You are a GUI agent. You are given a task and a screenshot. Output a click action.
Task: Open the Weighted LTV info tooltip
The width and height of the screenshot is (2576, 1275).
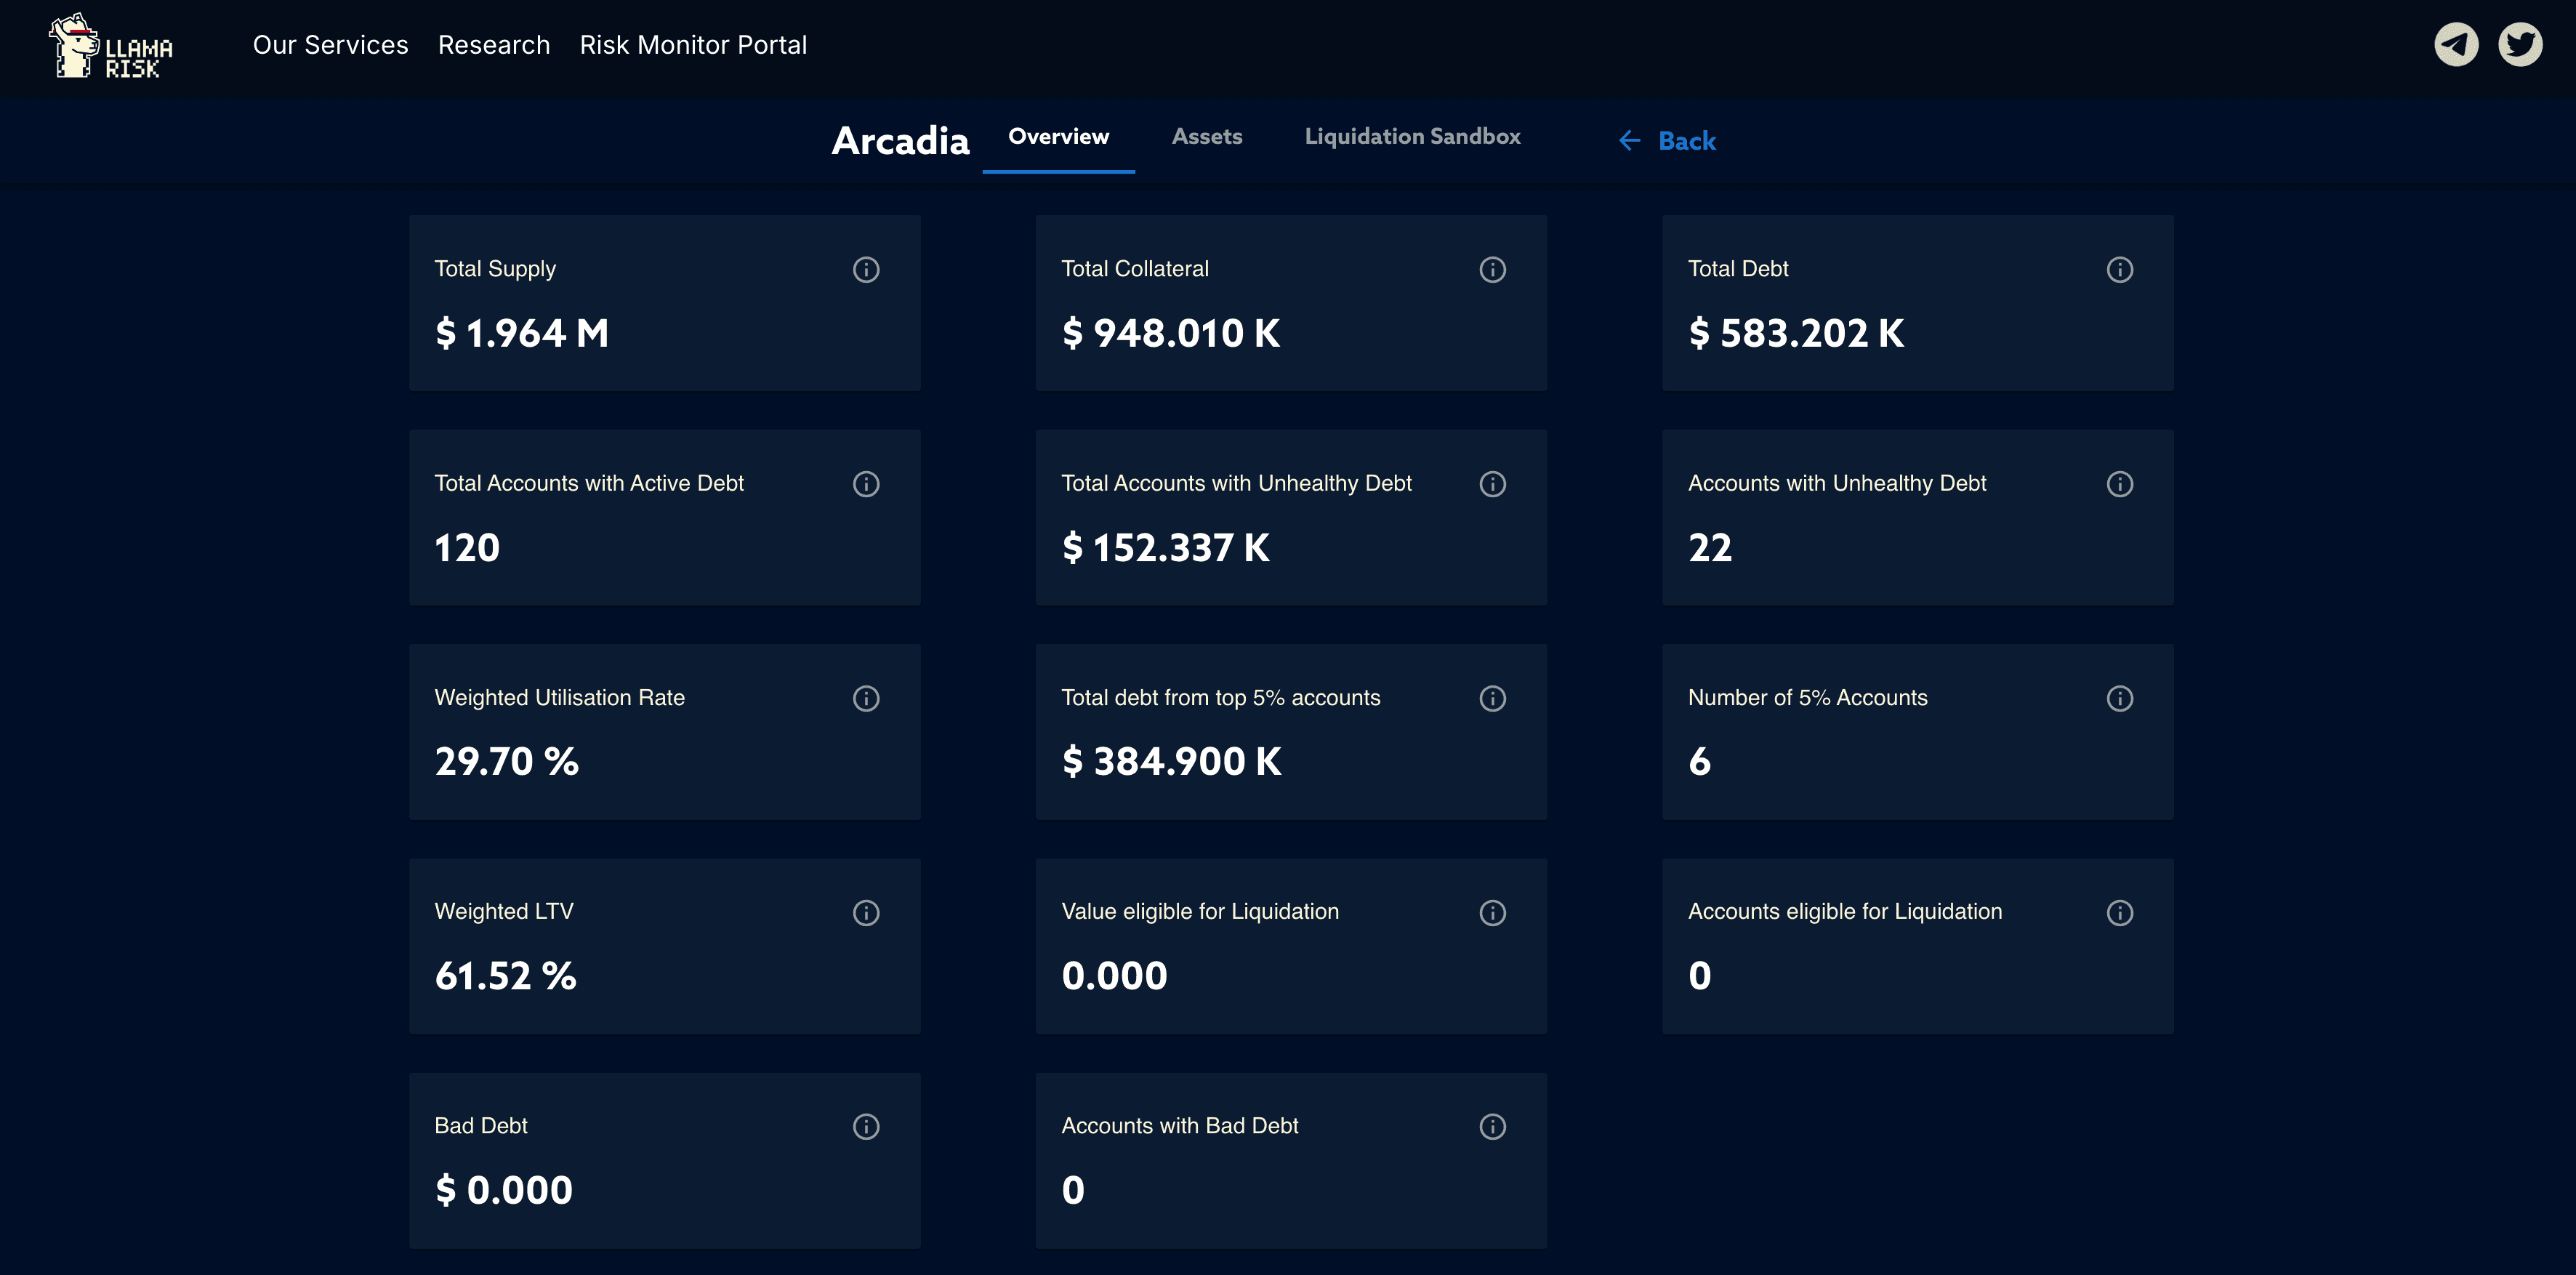coord(866,912)
